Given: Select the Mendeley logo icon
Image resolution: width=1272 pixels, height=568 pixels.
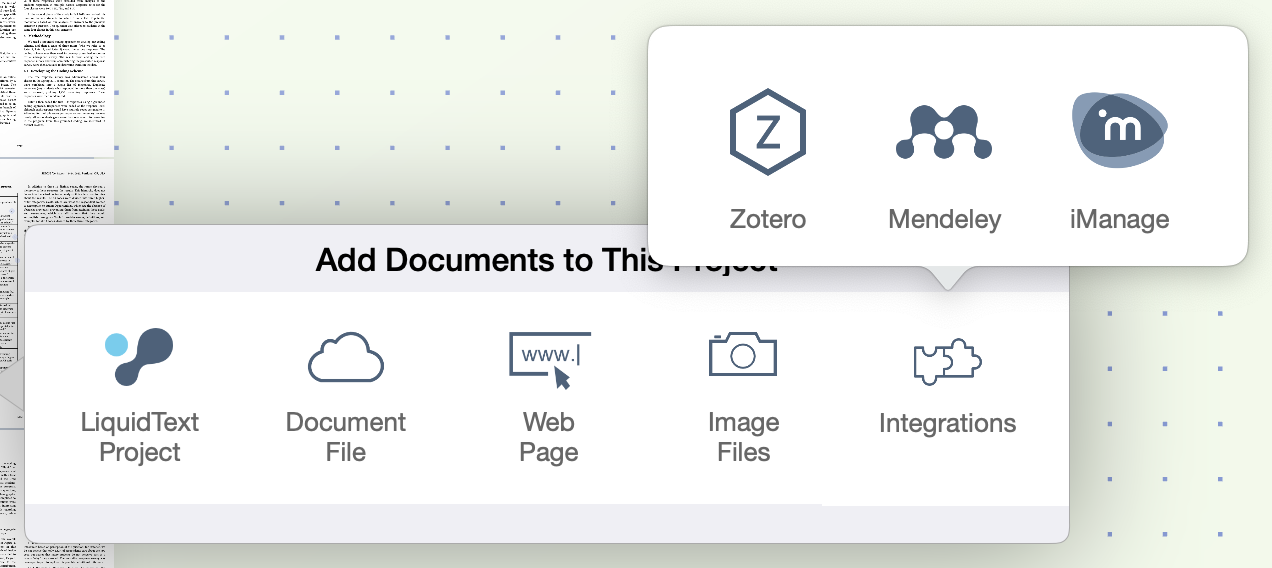Looking at the screenshot, I should coord(944,133).
